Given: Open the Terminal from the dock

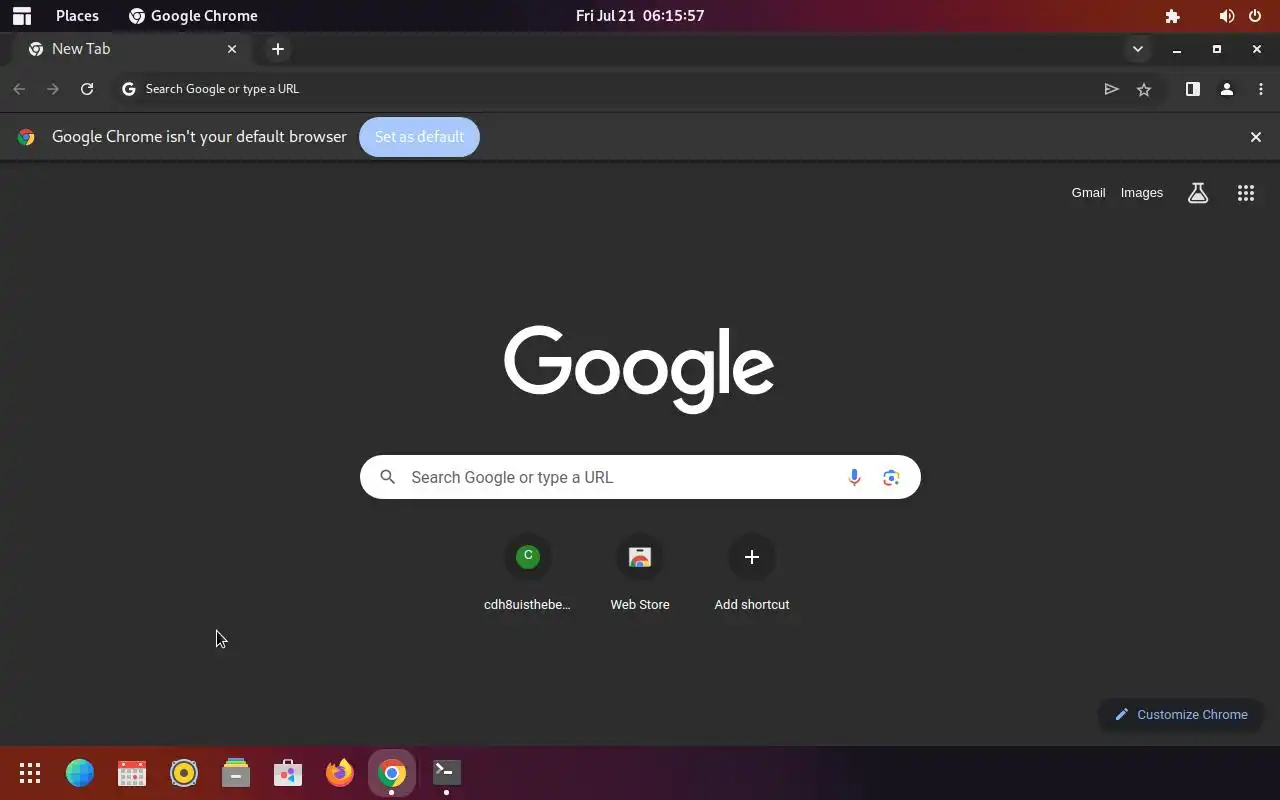Looking at the screenshot, I should (446, 773).
